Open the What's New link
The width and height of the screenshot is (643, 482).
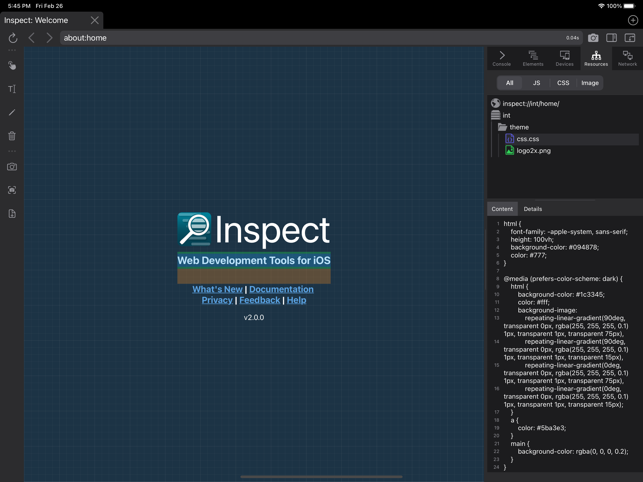tap(217, 289)
